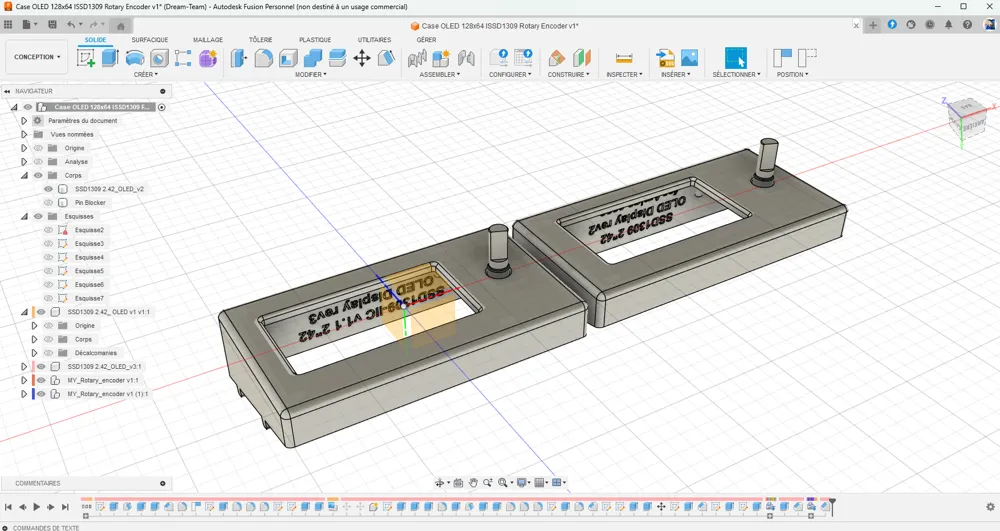This screenshot has height=531, width=1000.
Task: Toggle visibility of Esquisse7
Action: (x=48, y=298)
